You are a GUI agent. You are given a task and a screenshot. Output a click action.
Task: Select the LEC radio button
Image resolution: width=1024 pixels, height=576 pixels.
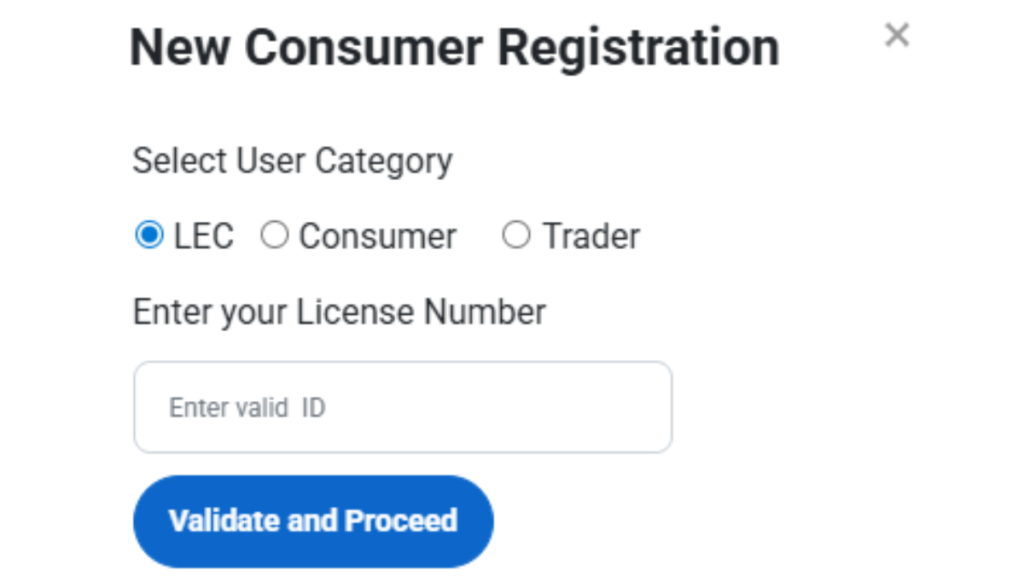[148, 236]
